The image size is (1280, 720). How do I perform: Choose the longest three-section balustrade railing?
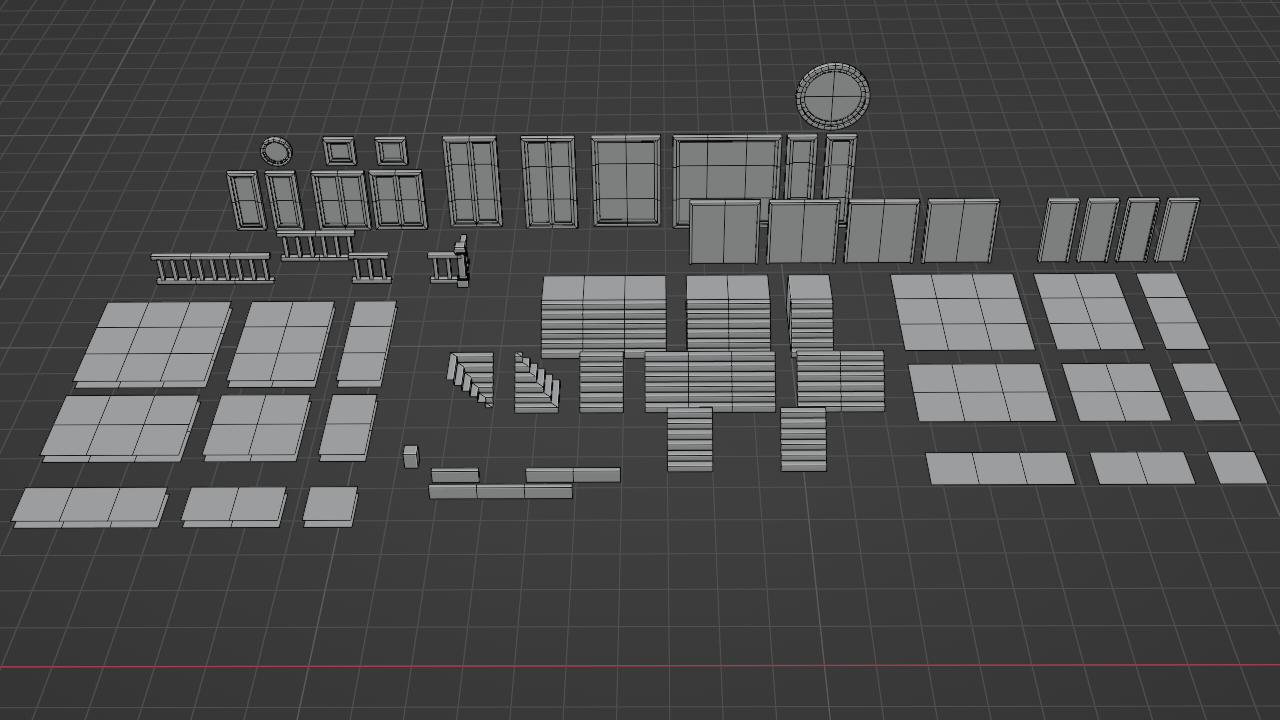click(212, 268)
